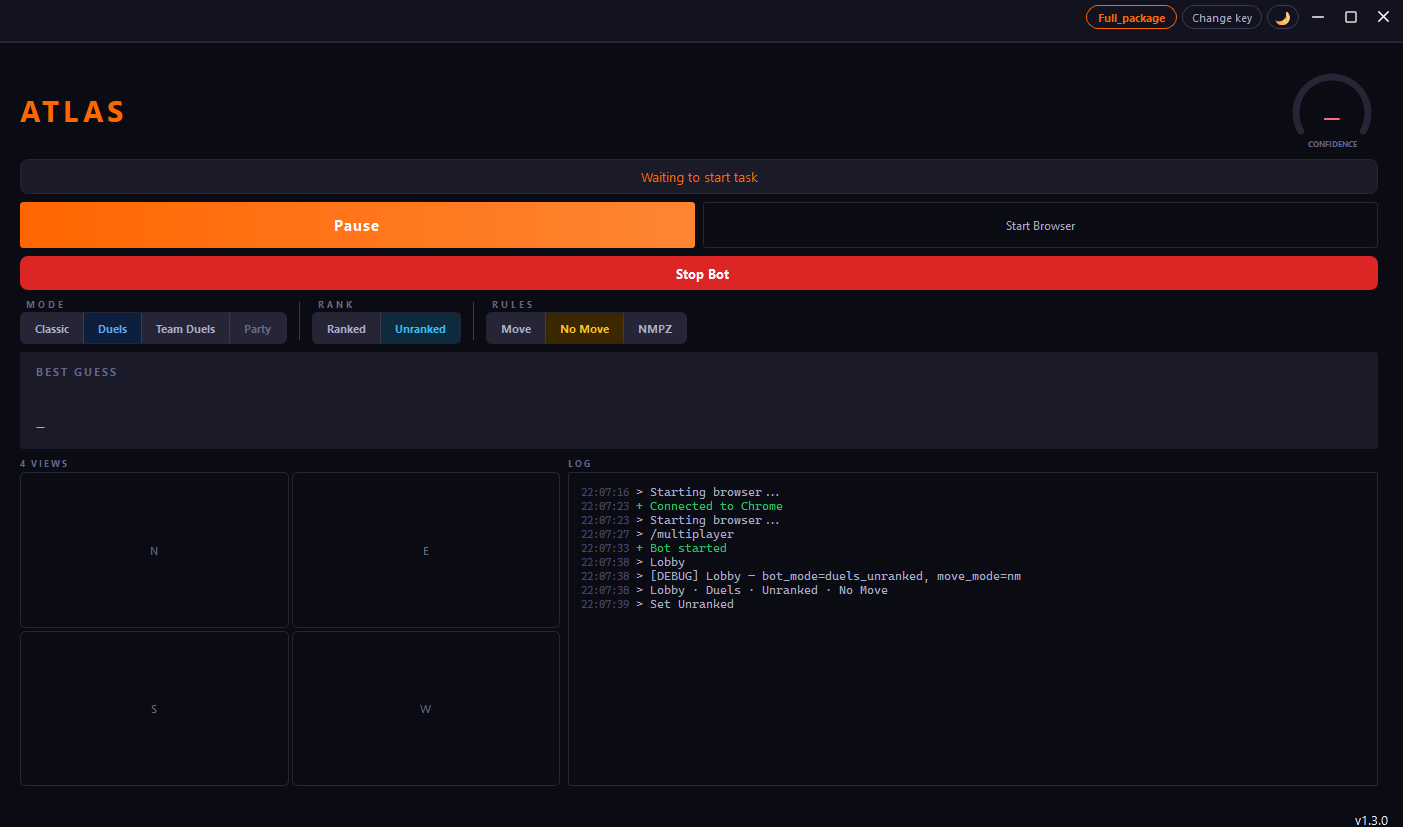Open the North view panel
1403x827 pixels.
tap(154, 550)
